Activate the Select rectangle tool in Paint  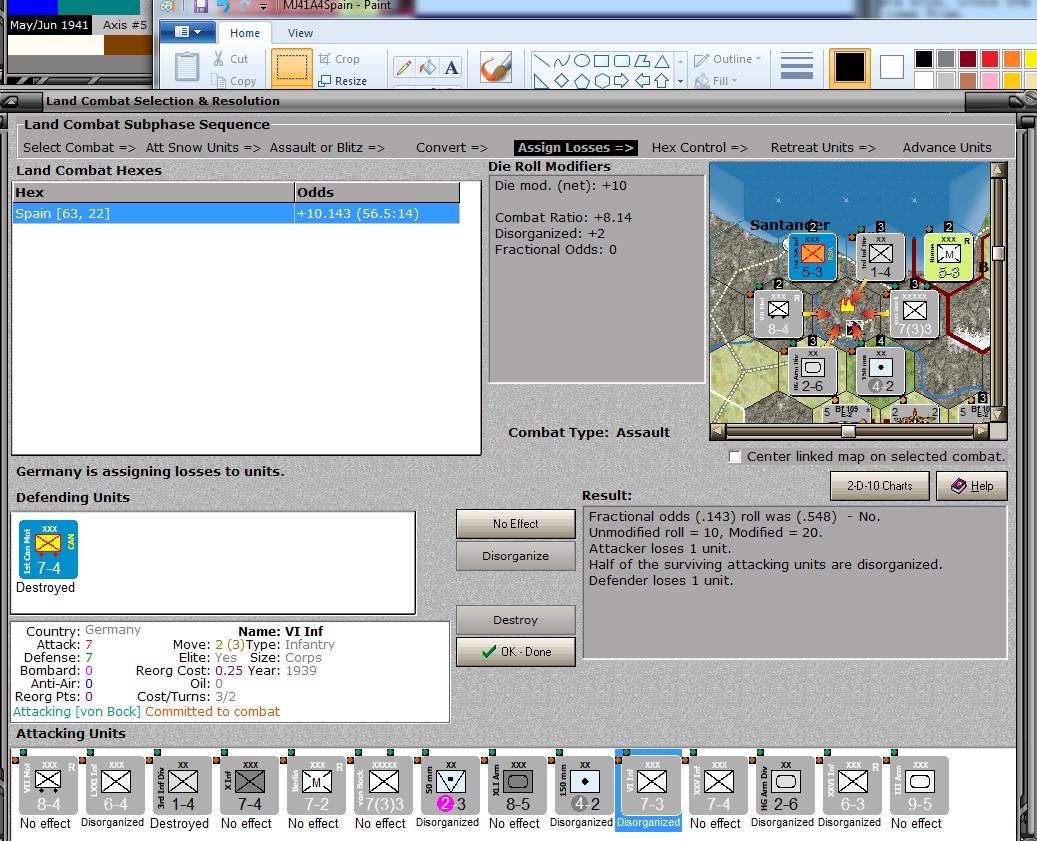(x=292, y=67)
